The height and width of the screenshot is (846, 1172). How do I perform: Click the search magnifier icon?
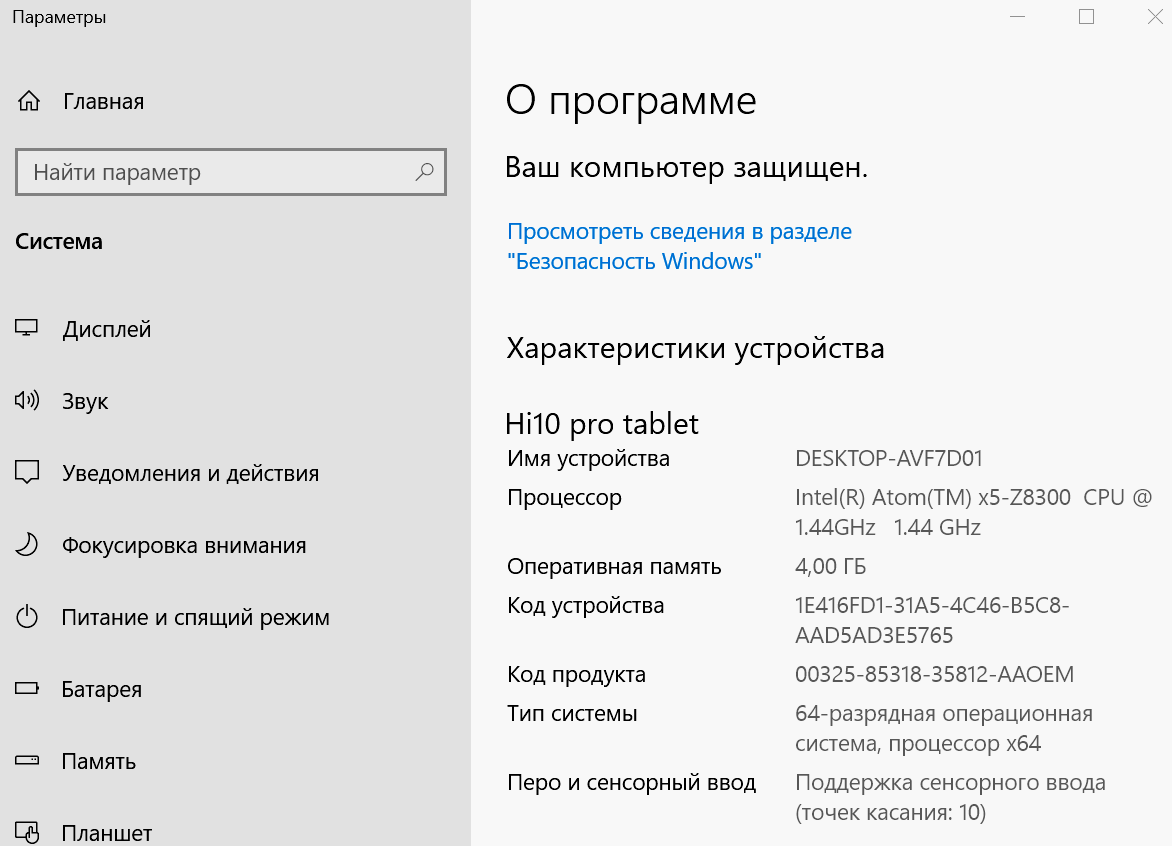click(424, 172)
